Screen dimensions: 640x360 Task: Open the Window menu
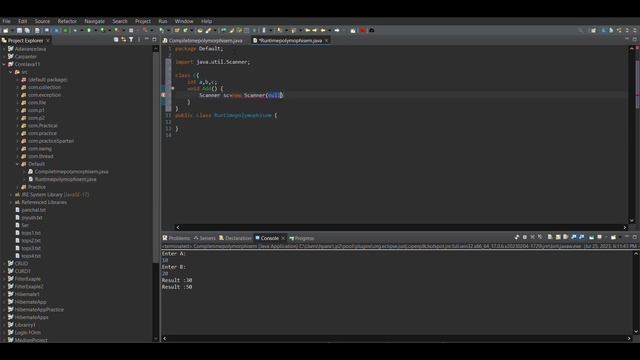tap(184, 21)
